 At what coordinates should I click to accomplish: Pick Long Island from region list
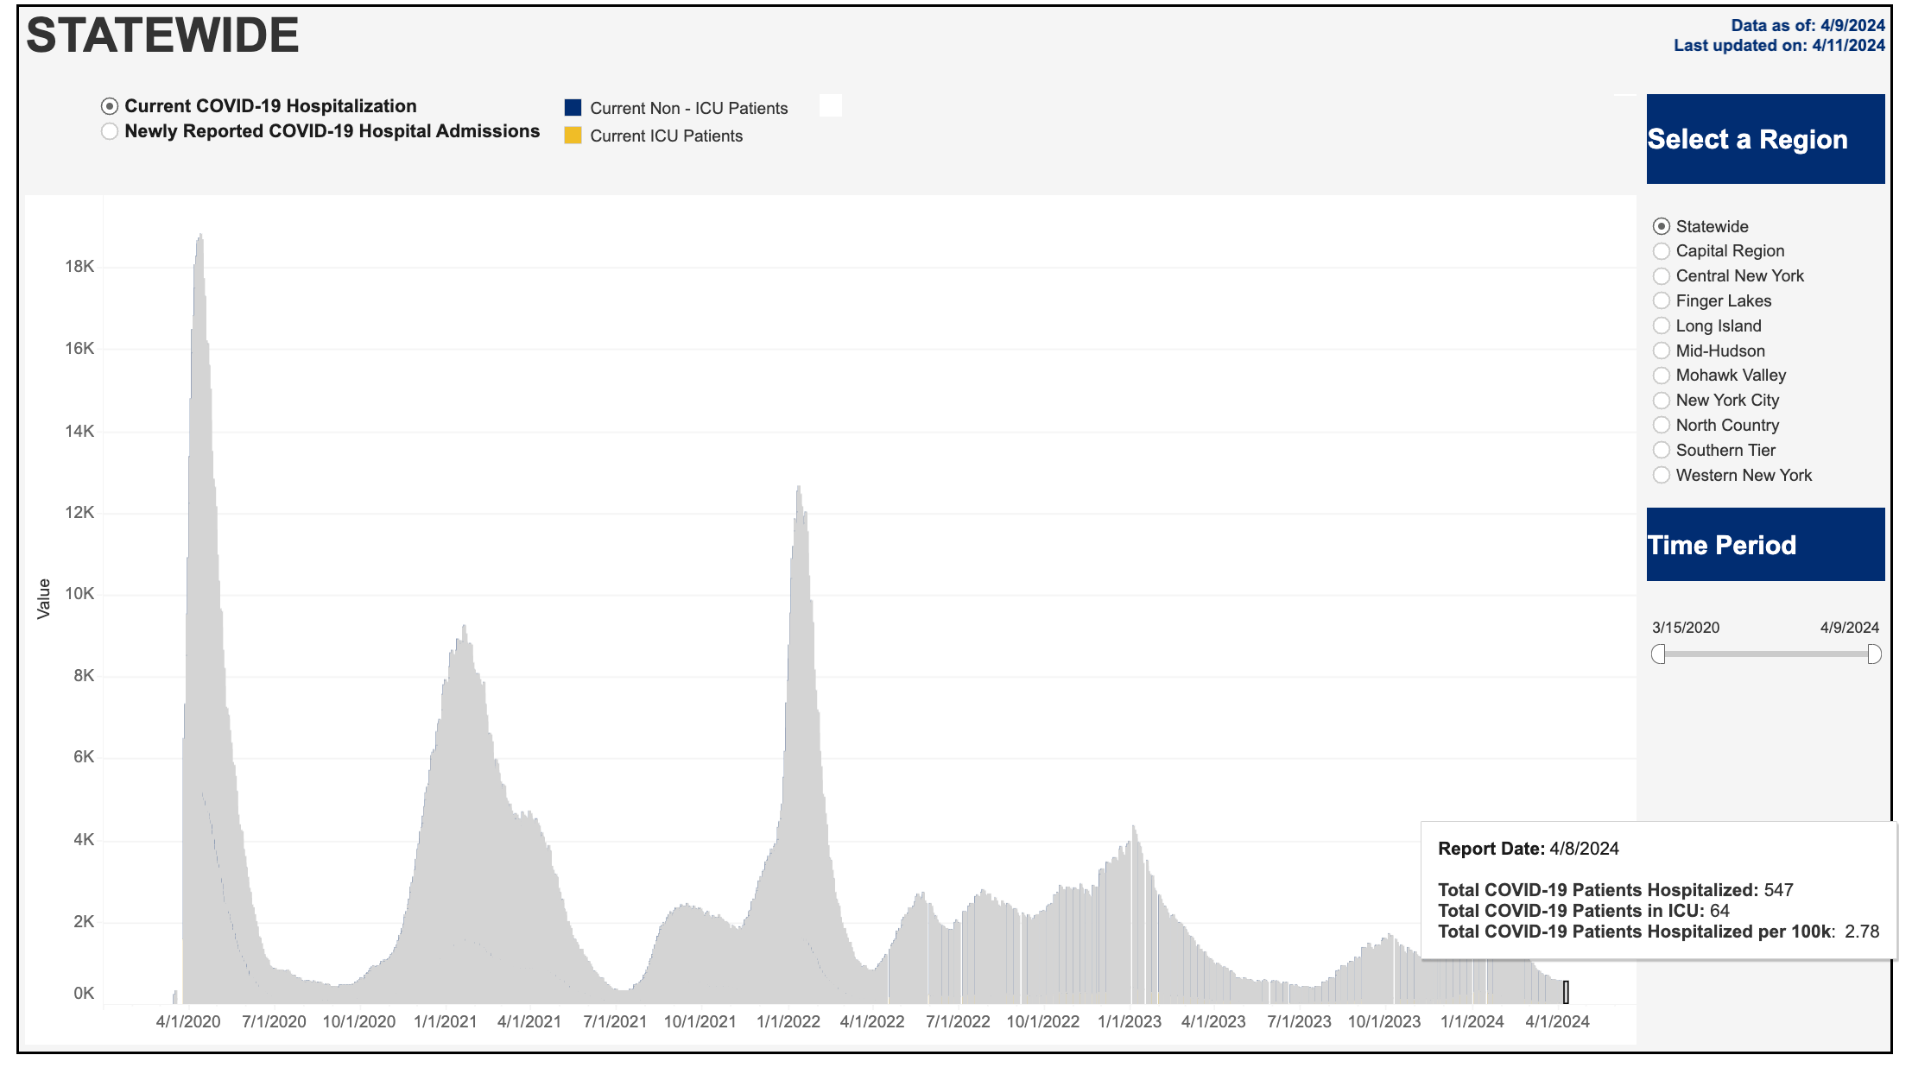(x=1662, y=326)
